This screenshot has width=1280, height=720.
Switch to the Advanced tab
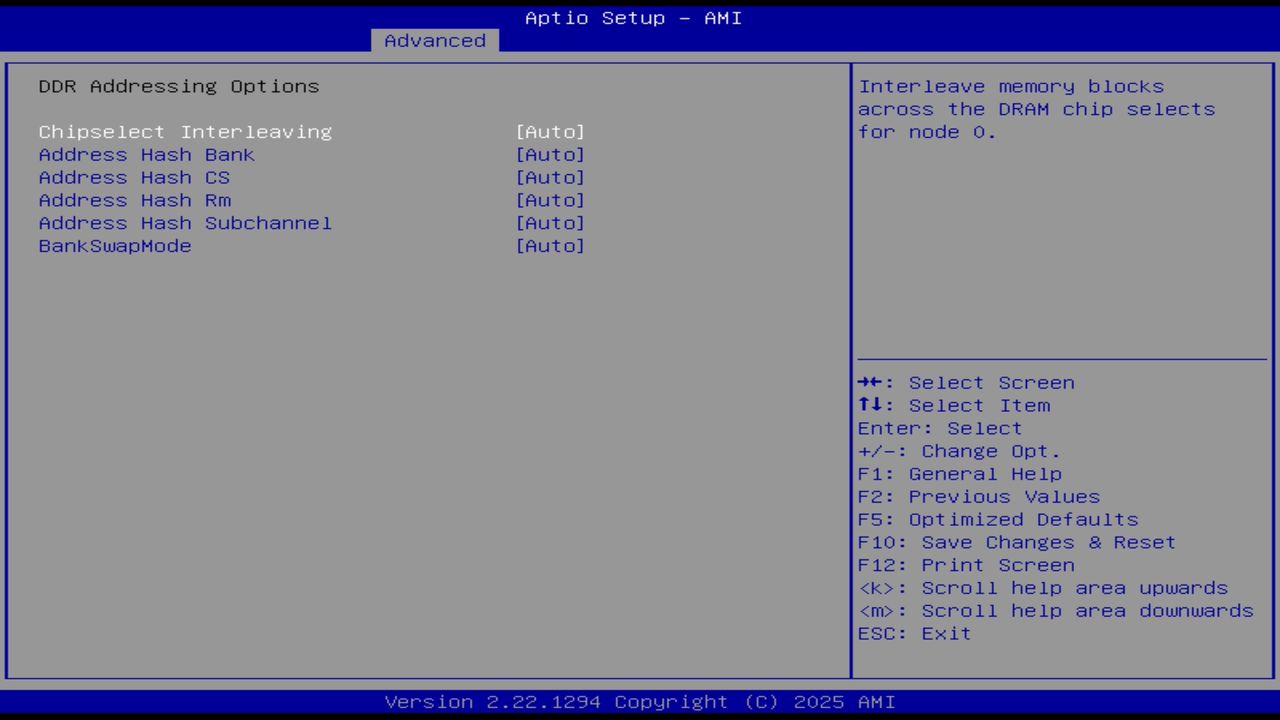(x=434, y=40)
